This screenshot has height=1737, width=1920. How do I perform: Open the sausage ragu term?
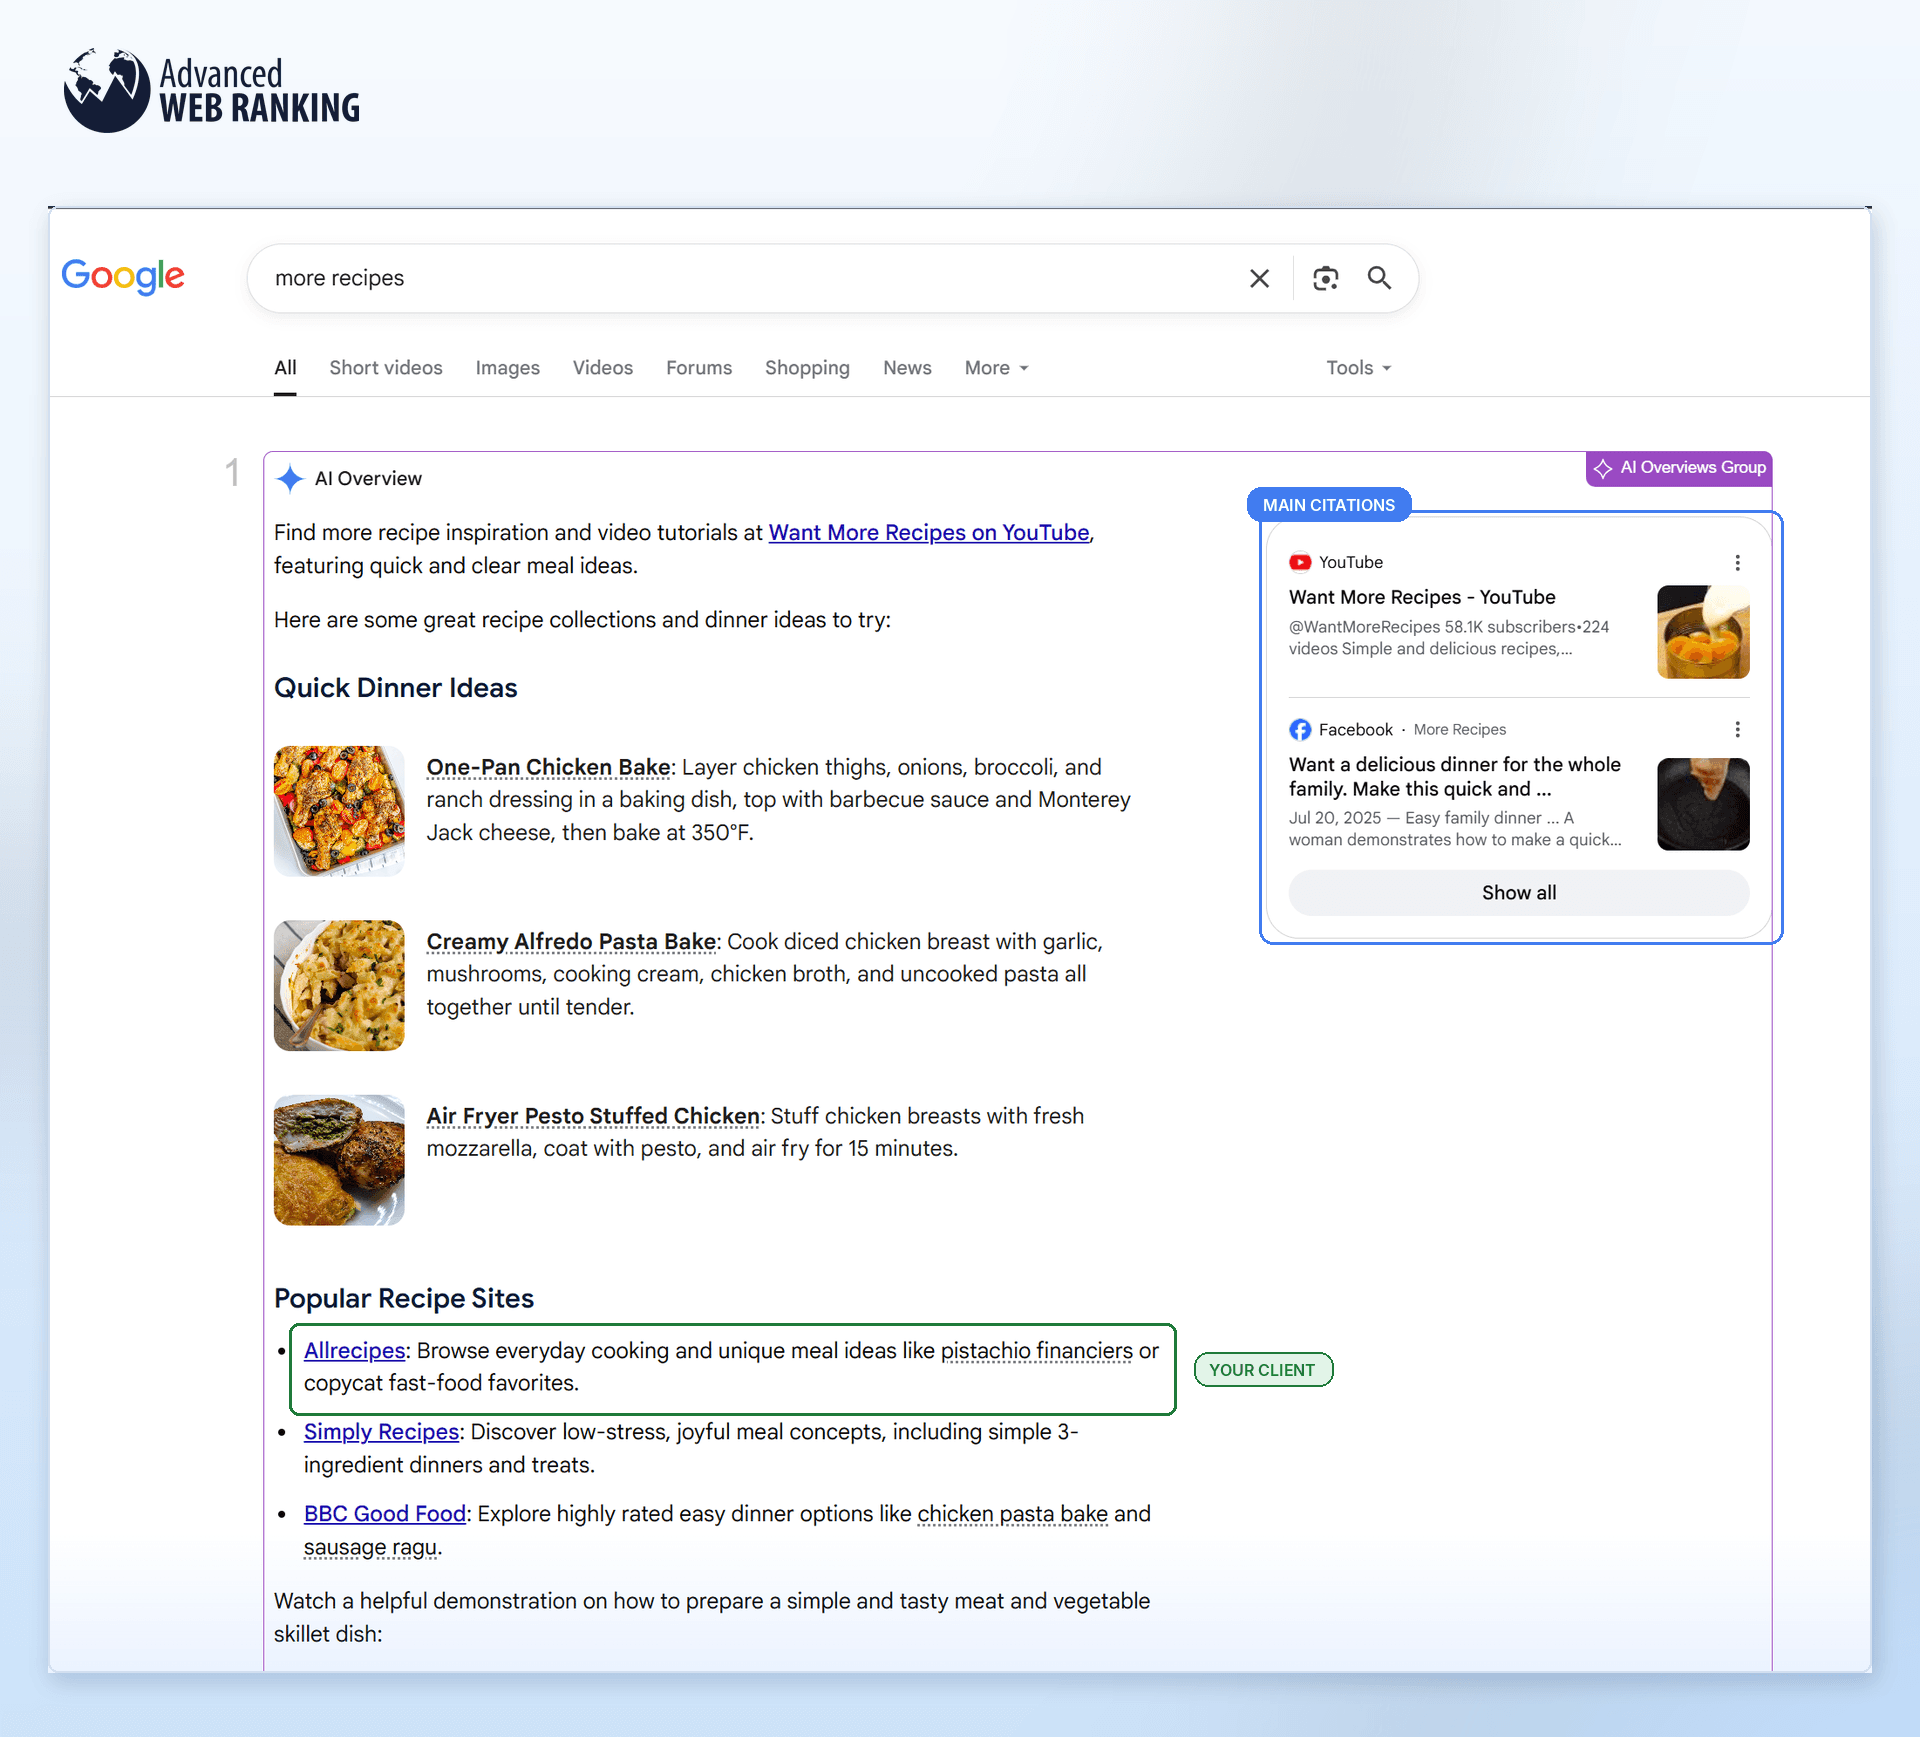click(370, 1547)
